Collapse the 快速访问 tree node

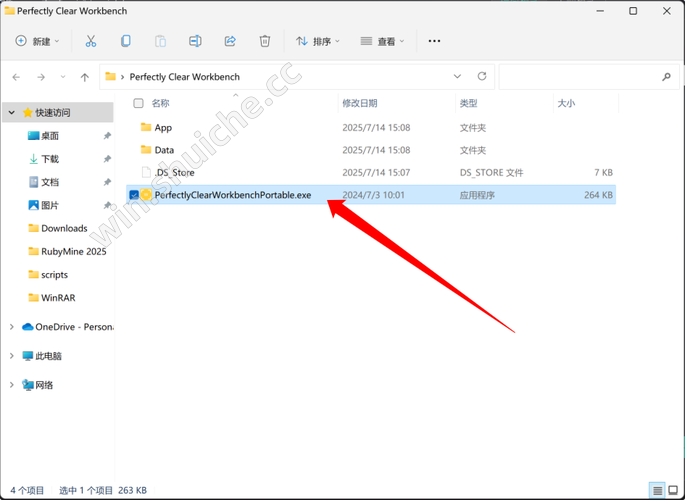click(12, 113)
